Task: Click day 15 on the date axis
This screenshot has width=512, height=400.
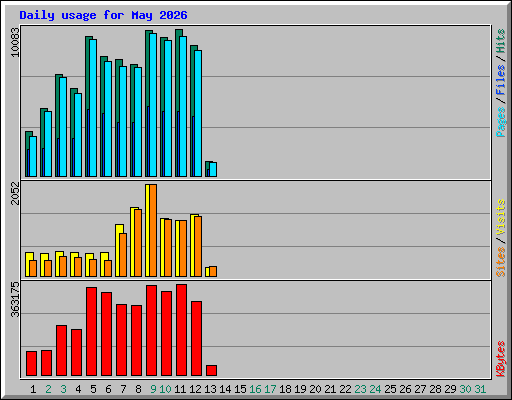Action: tap(240, 389)
